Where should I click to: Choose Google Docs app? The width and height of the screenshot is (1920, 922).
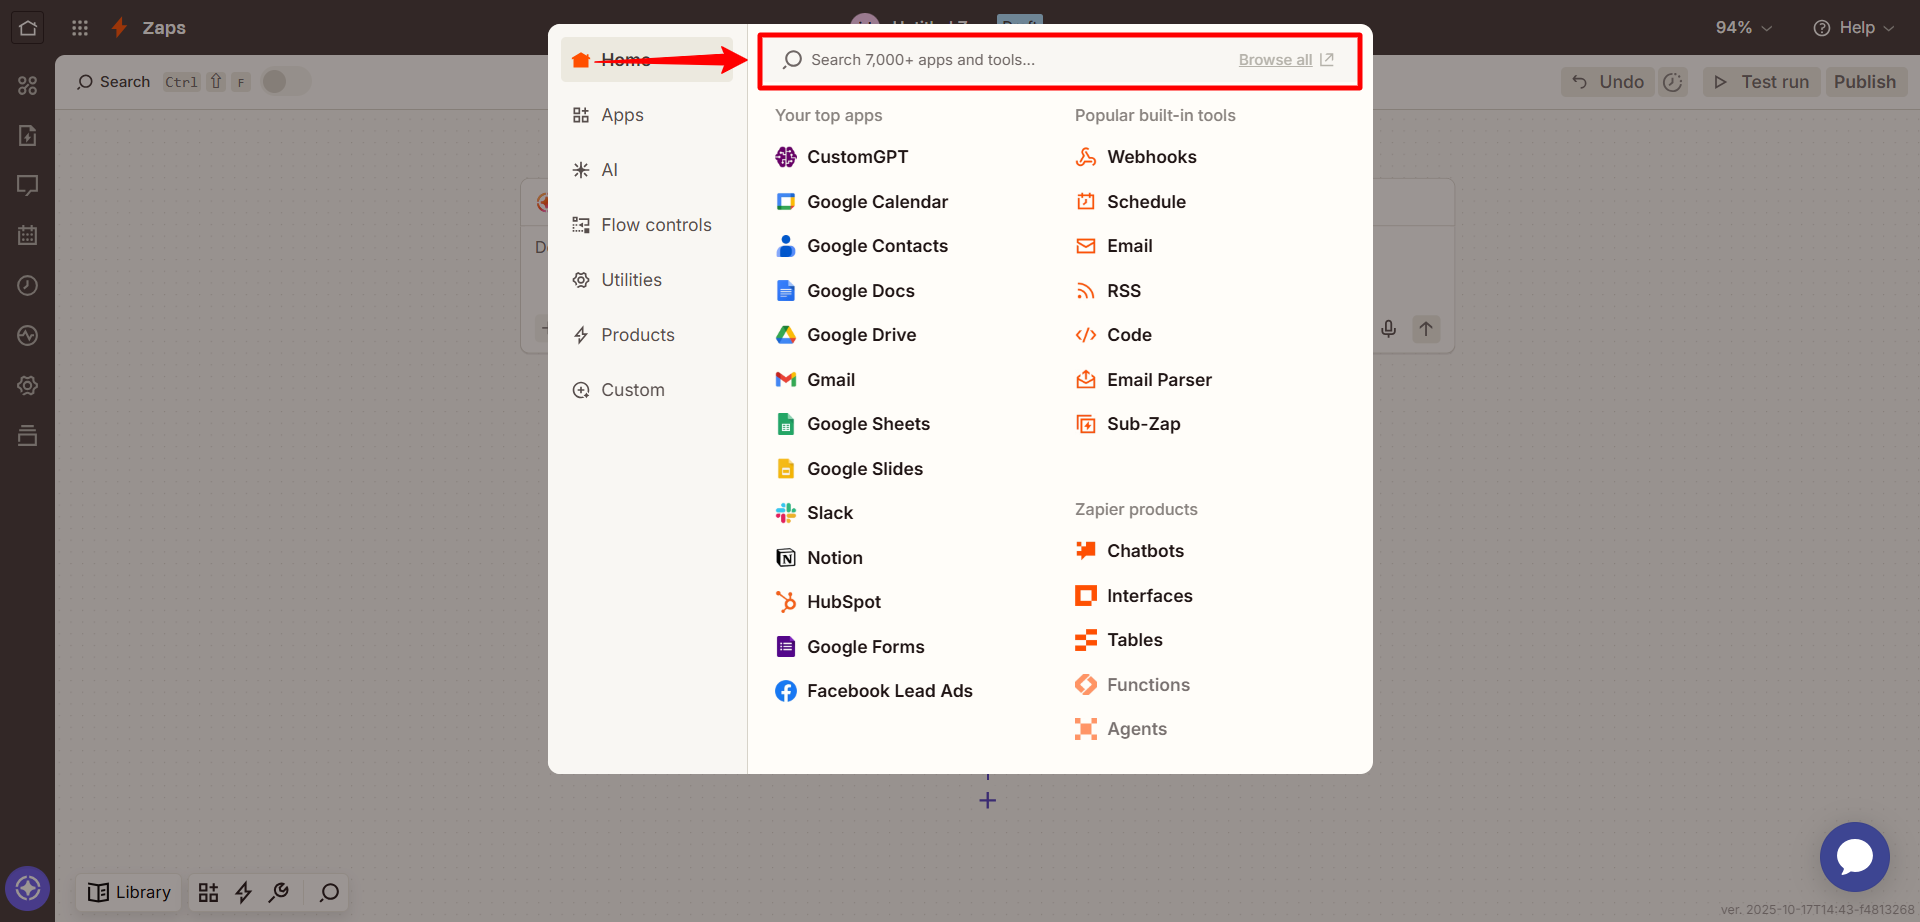pyautogui.click(x=845, y=291)
